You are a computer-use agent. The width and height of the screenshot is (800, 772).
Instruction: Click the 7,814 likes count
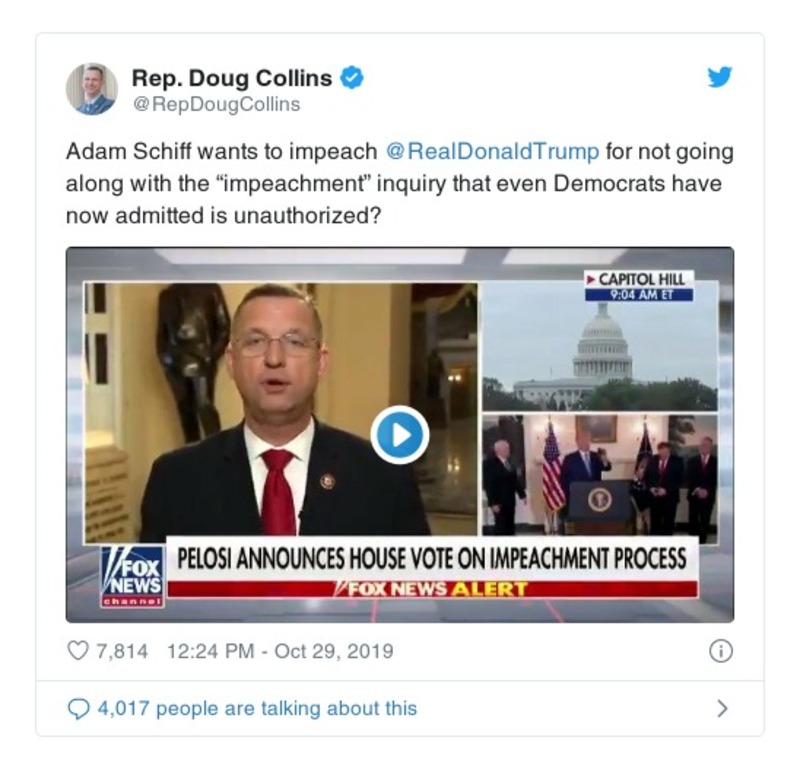click(122, 651)
